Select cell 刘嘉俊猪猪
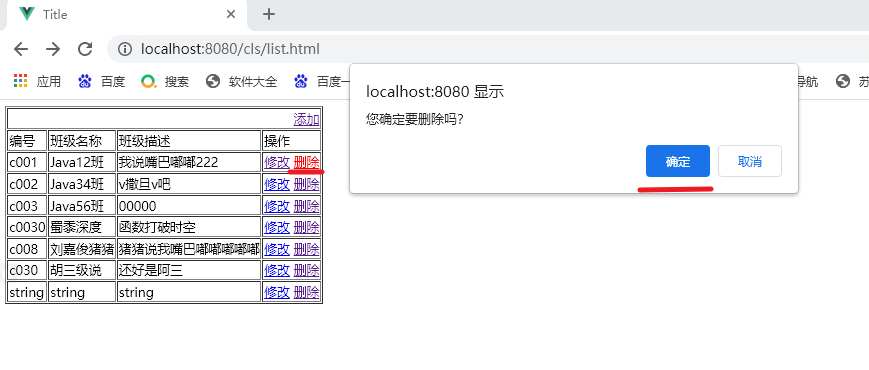This screenshot has height=370, width=869. point(82,249)
